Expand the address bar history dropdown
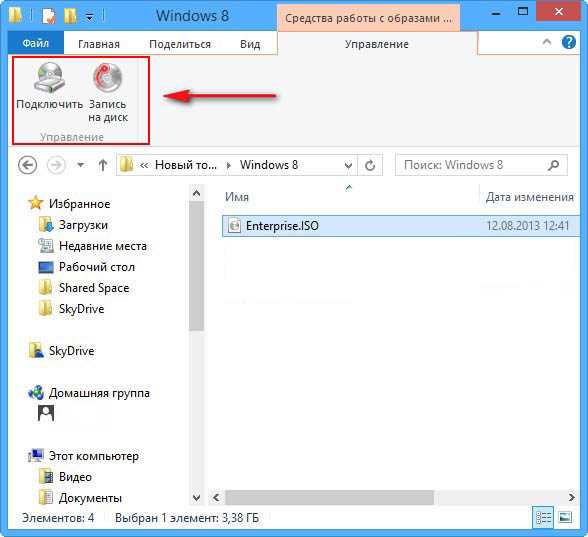The height and width of the screenshot is (537, 588). tap(348, 165)
